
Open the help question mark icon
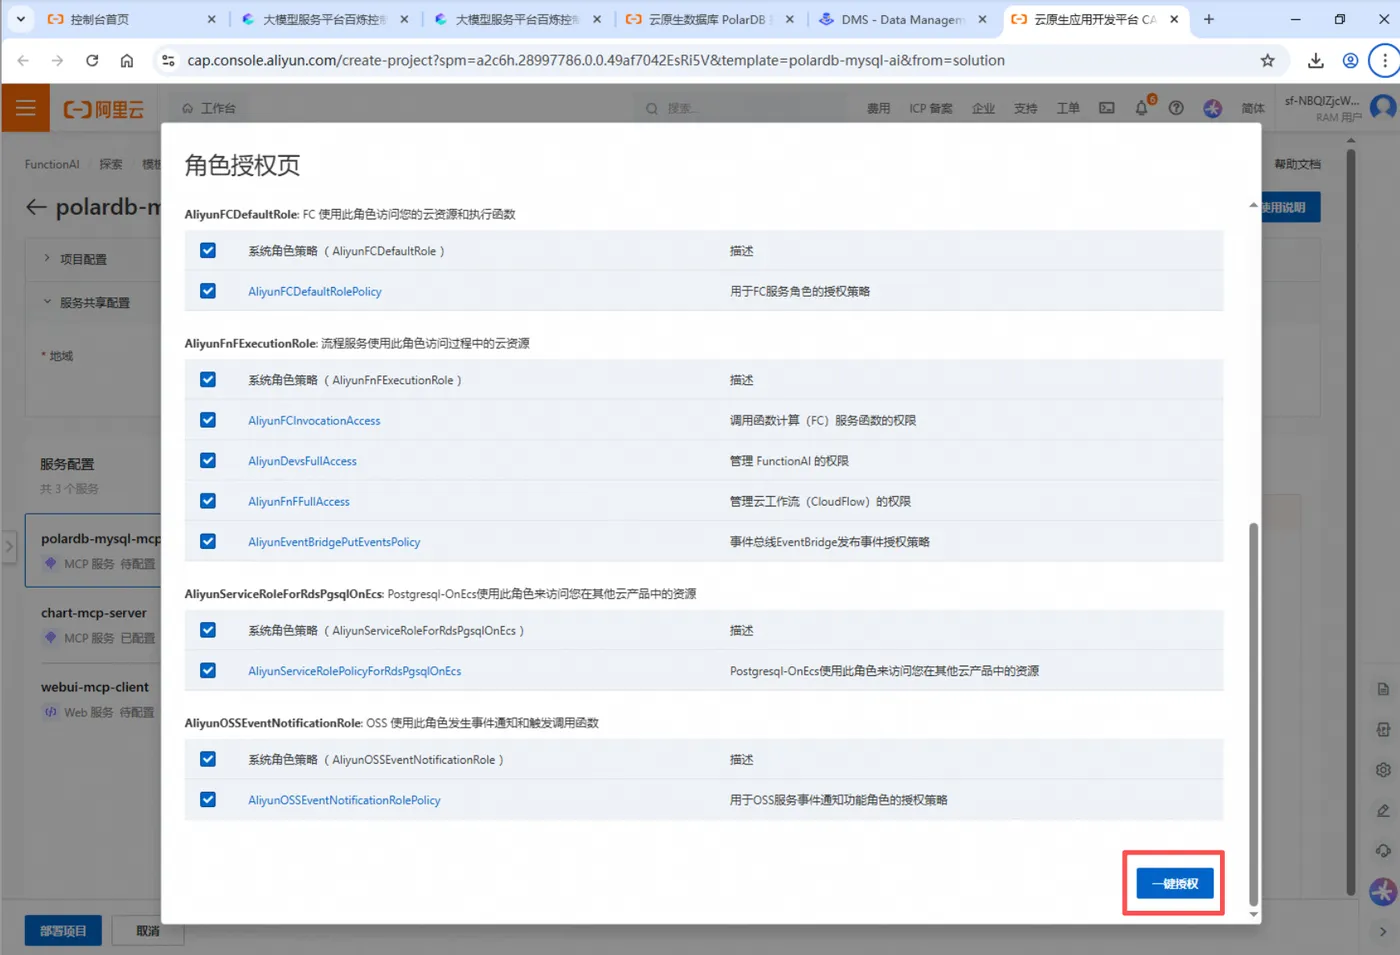(1176, 108)
